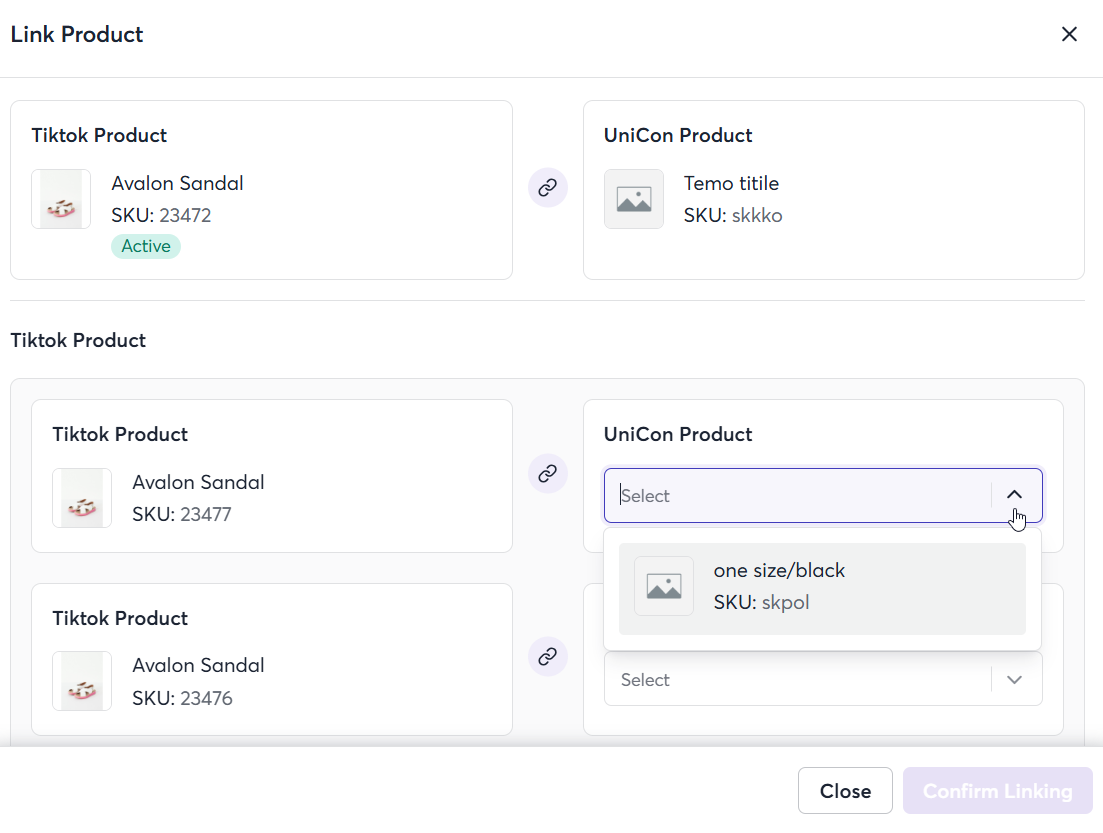Click link icon beside Avalon Sandal SKU 23472
The image size is (1103, 833).
tap(547, 188)
